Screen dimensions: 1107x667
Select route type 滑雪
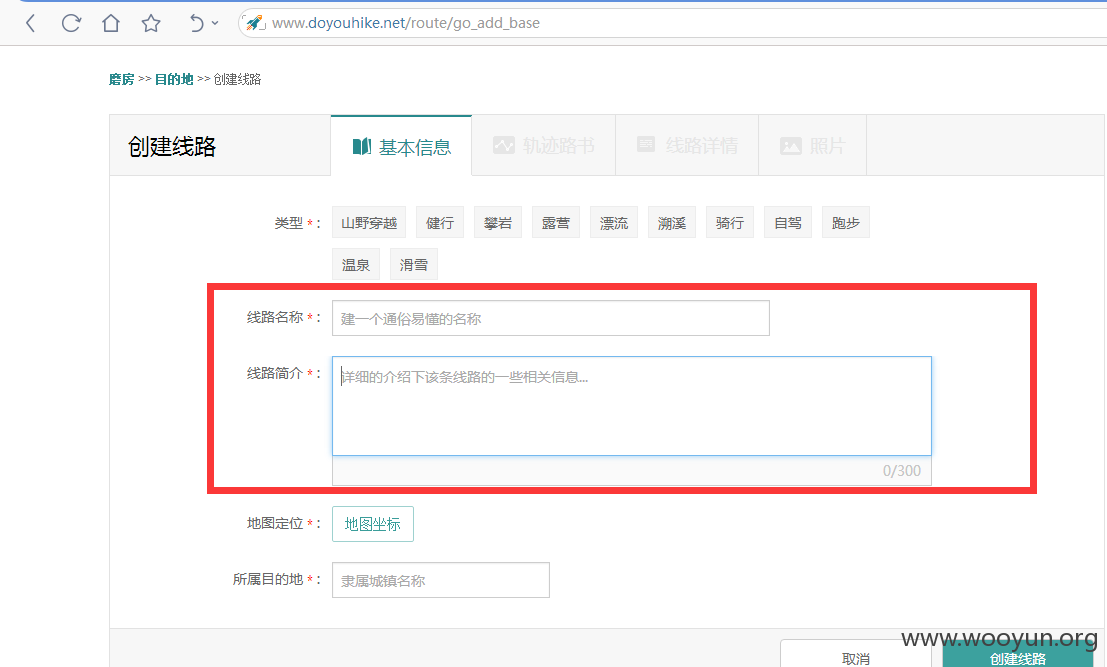414,264
